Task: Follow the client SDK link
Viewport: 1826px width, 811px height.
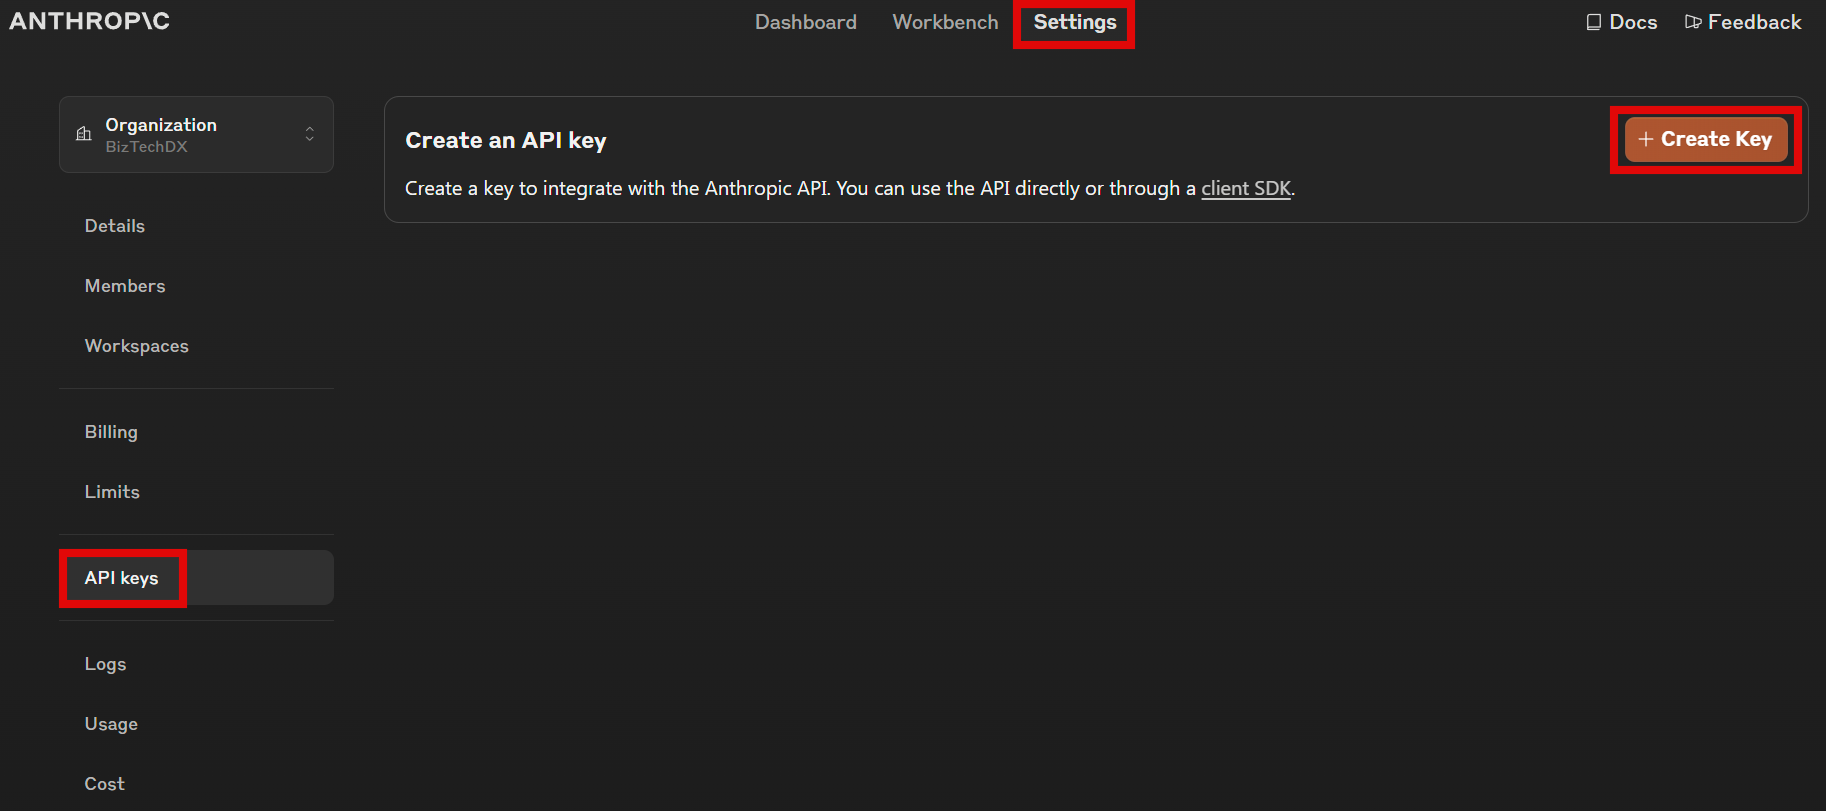Action: point(1245,188)
